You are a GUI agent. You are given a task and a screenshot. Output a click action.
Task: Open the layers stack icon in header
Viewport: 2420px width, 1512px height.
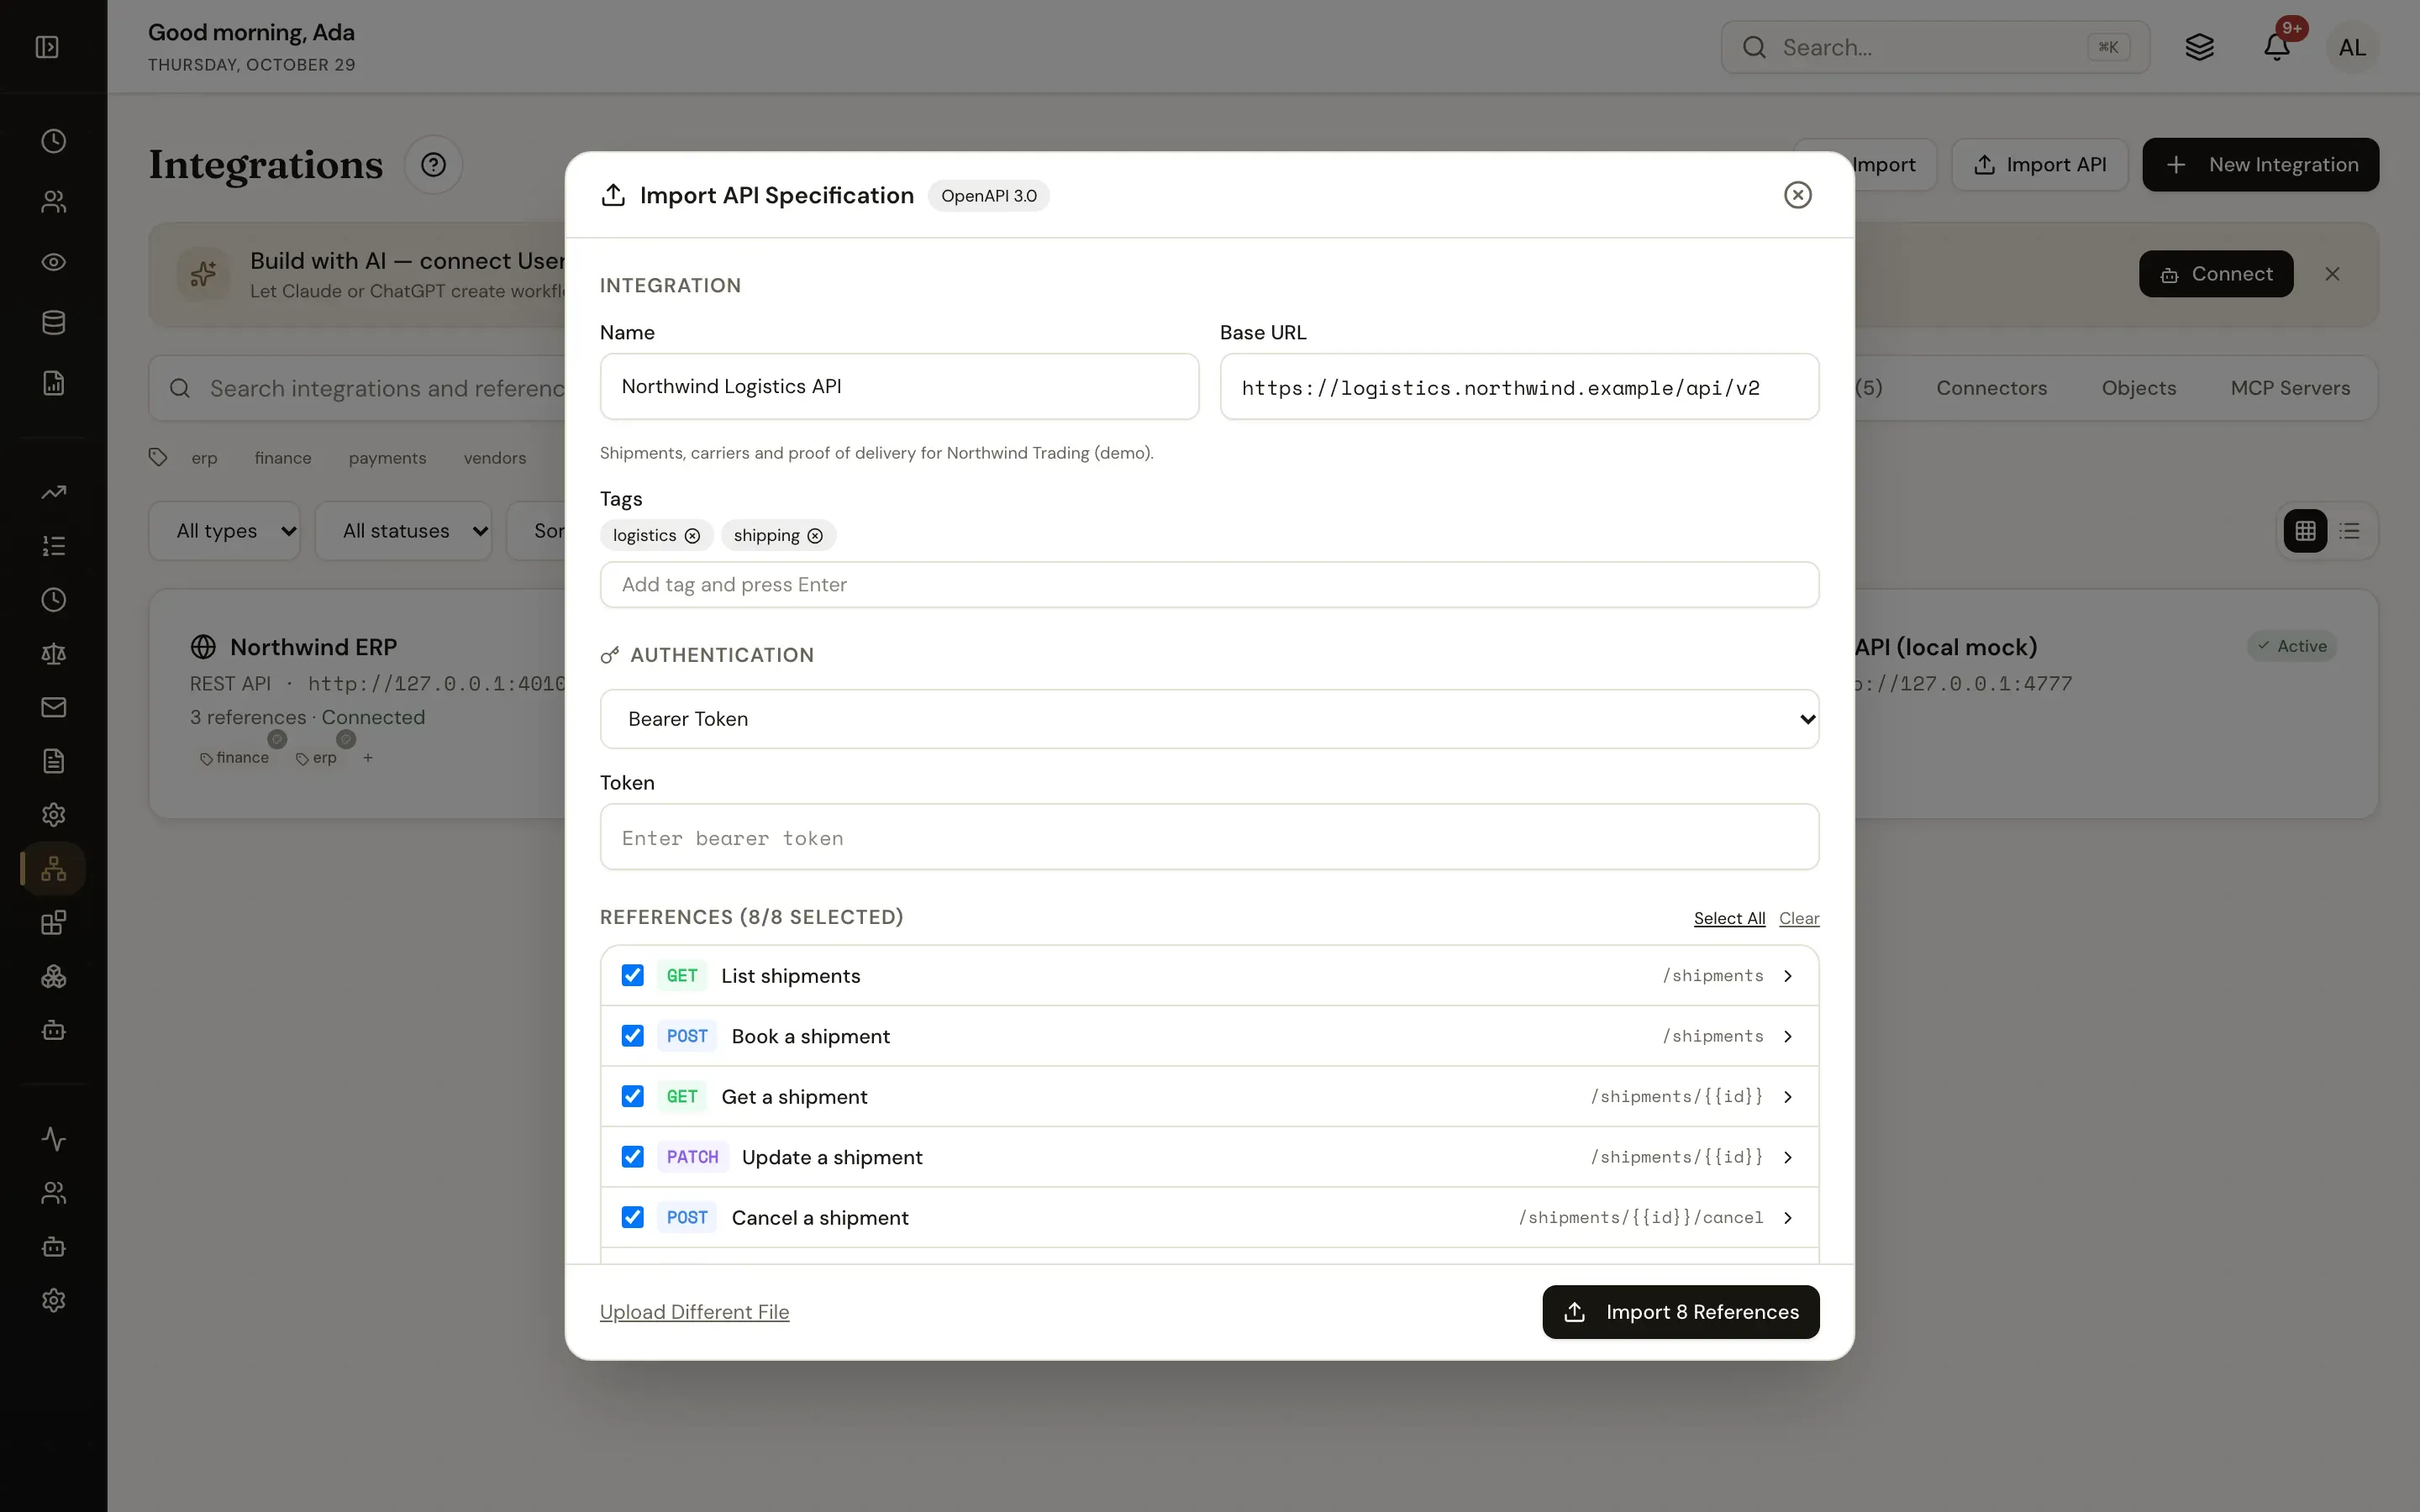(2199, 47)
